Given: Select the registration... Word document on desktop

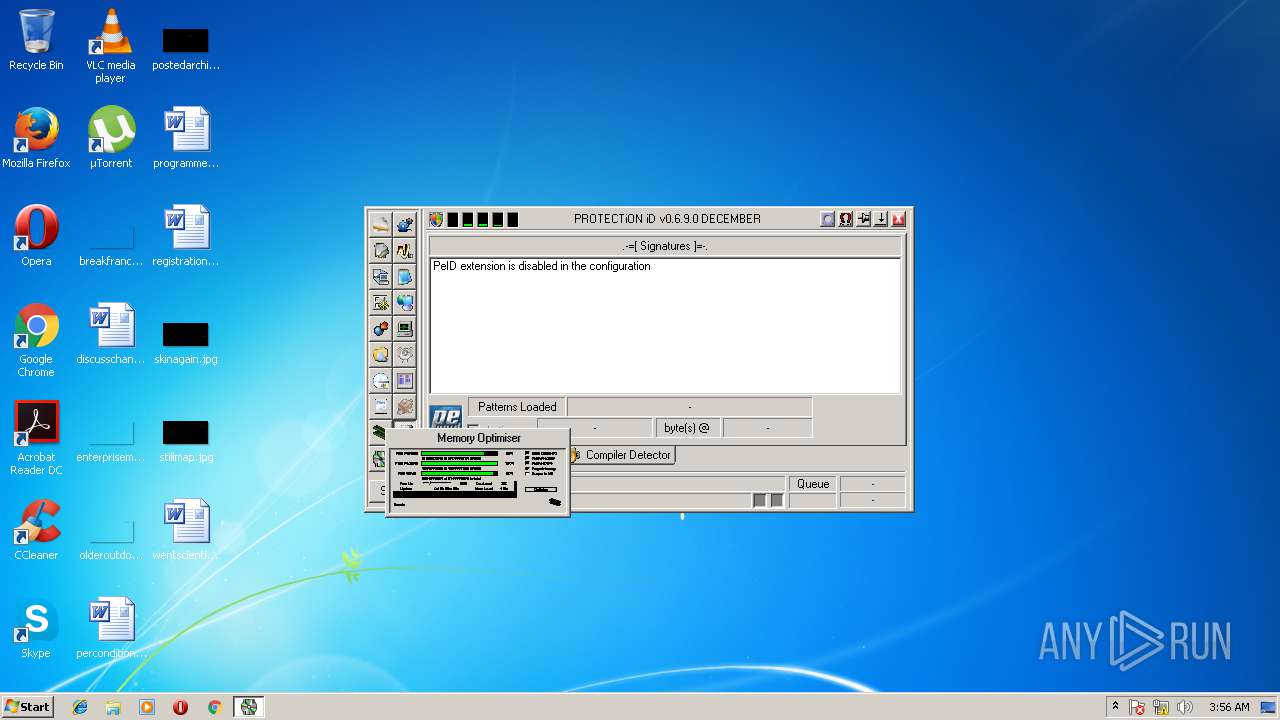Looking at the screenshot, I should tap(186, 236).
